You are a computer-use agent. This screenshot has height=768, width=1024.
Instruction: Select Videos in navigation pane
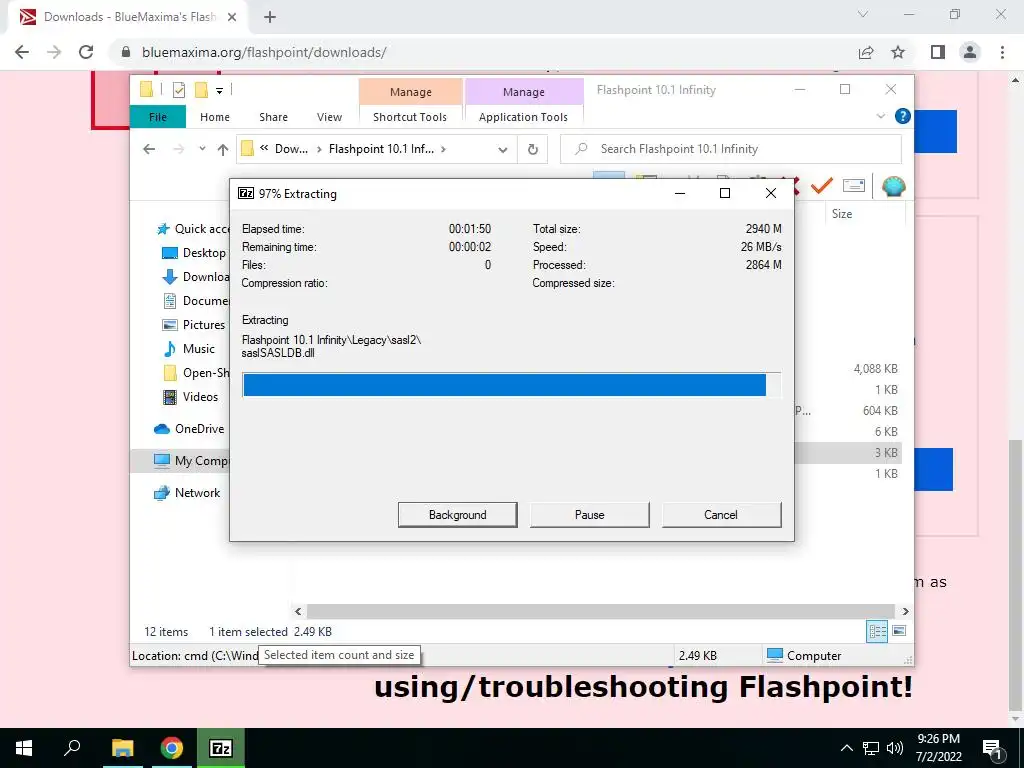pos(191,396)
